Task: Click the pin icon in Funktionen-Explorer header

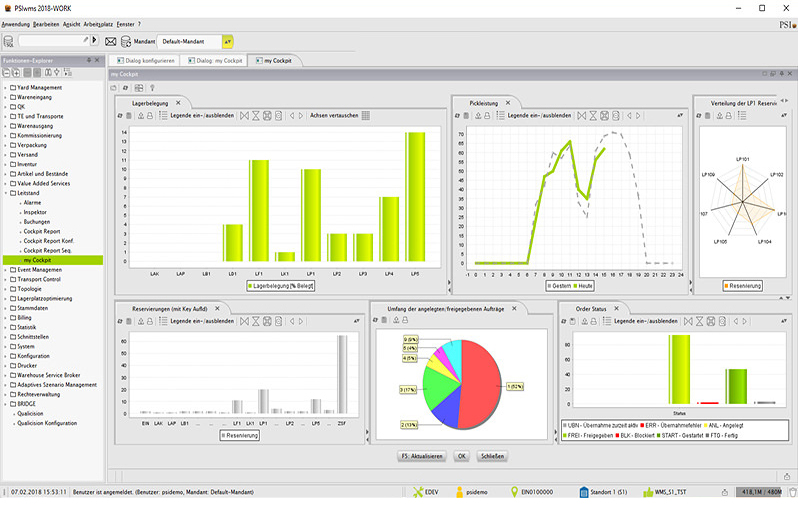Action: pos(91,61)
